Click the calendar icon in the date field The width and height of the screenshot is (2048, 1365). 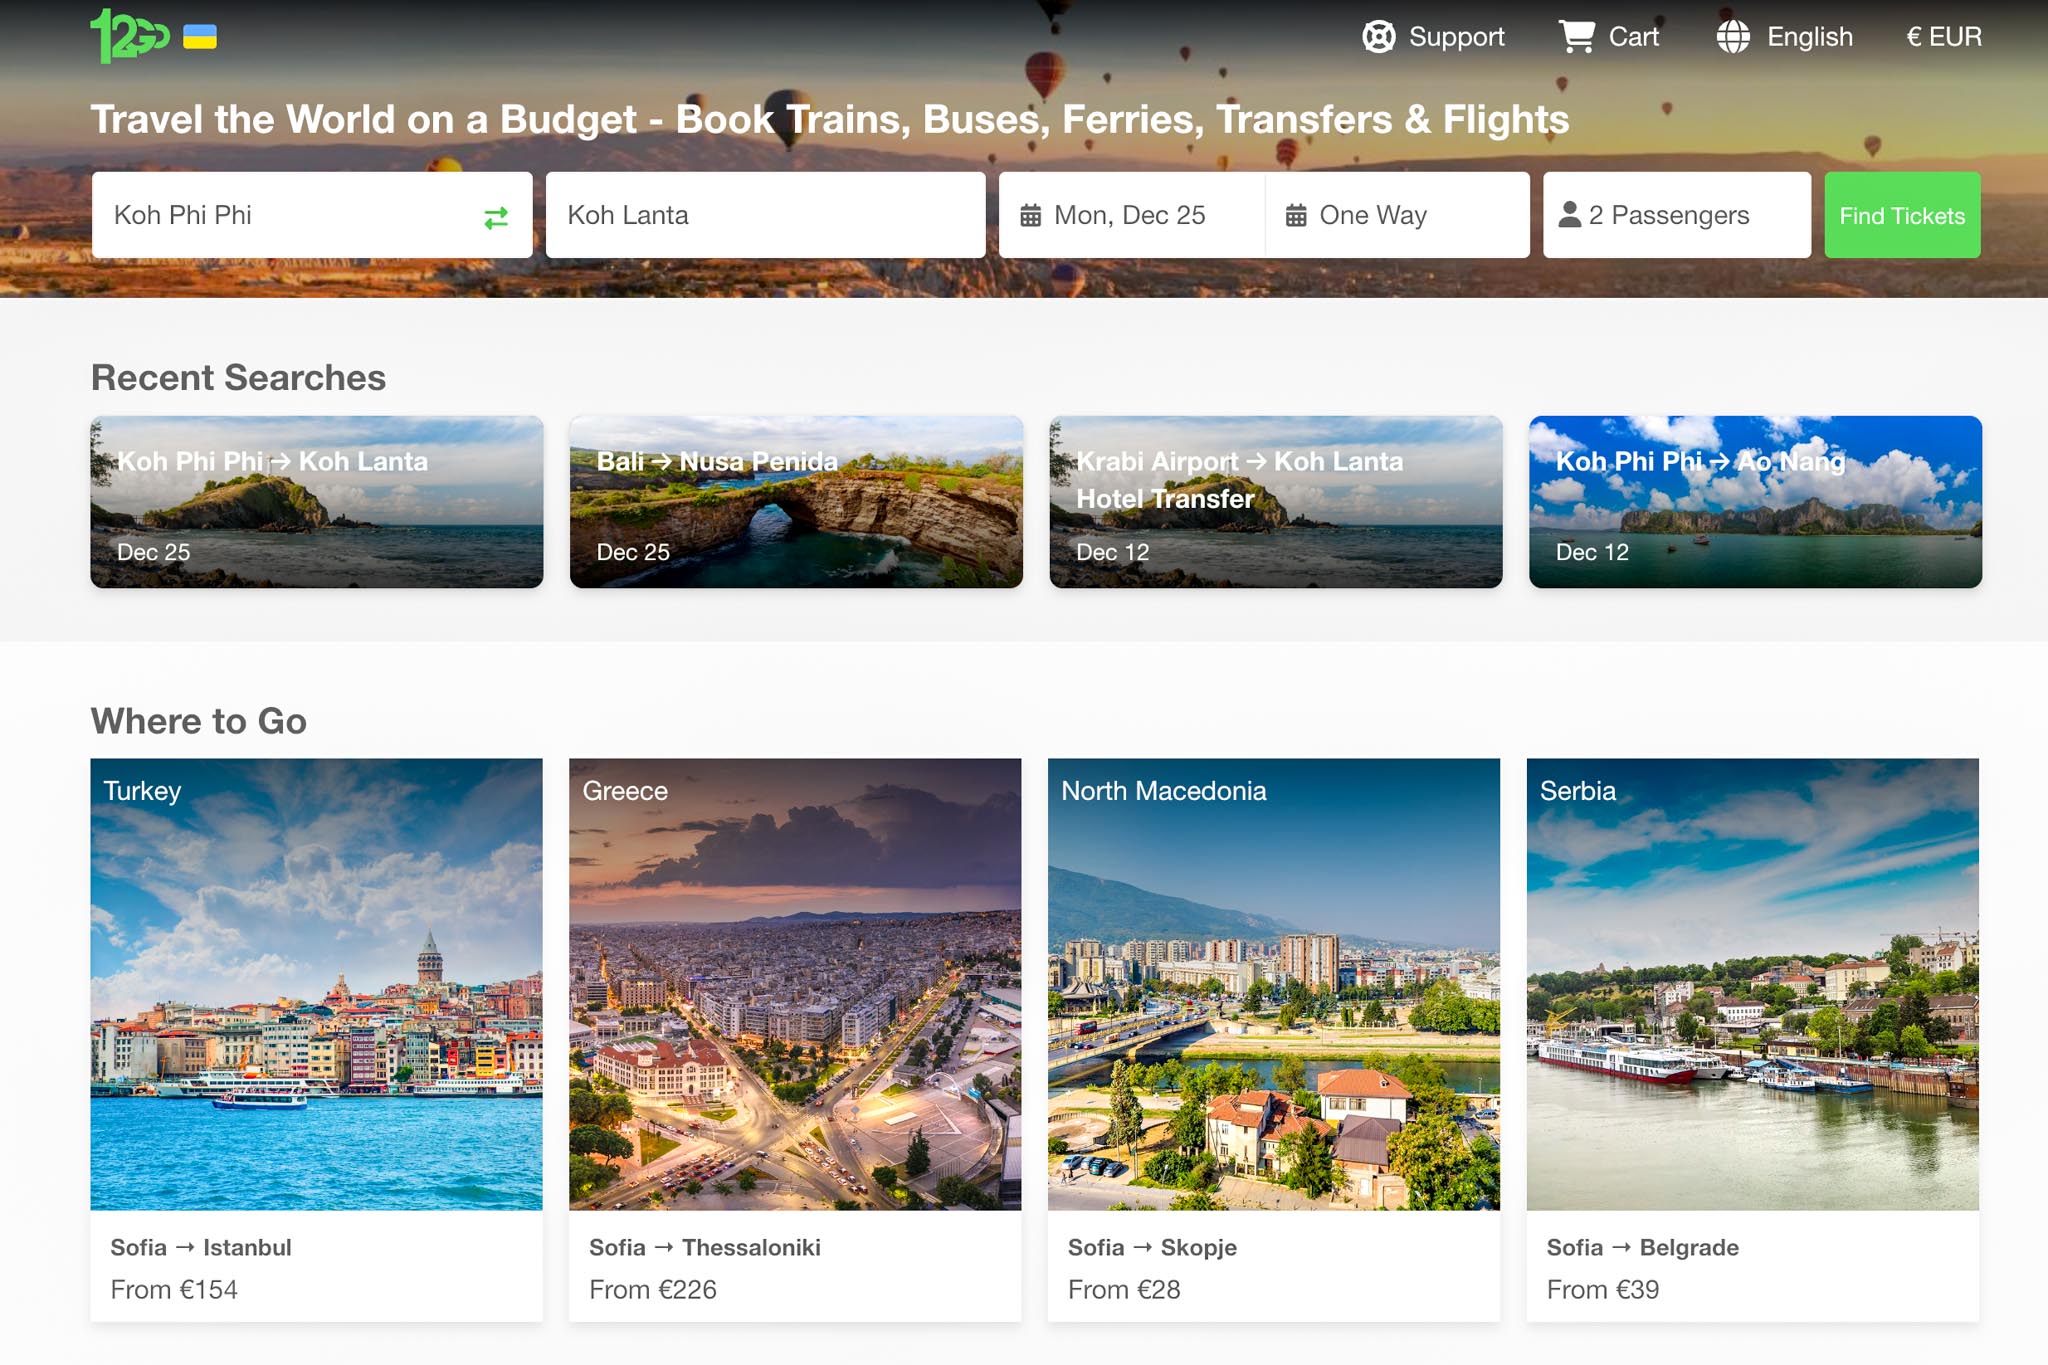[x=1032, y=214]
